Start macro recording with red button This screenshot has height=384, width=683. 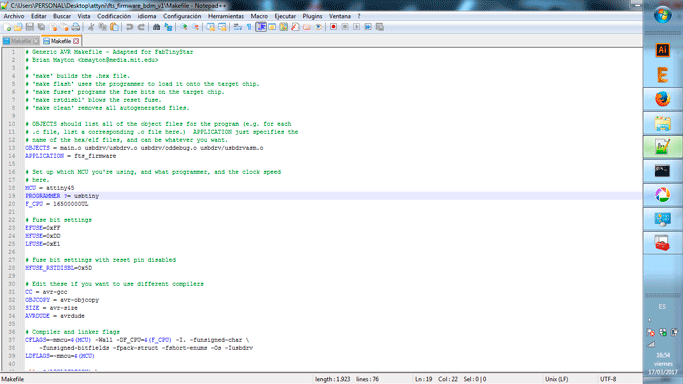[x=333, y=27]
